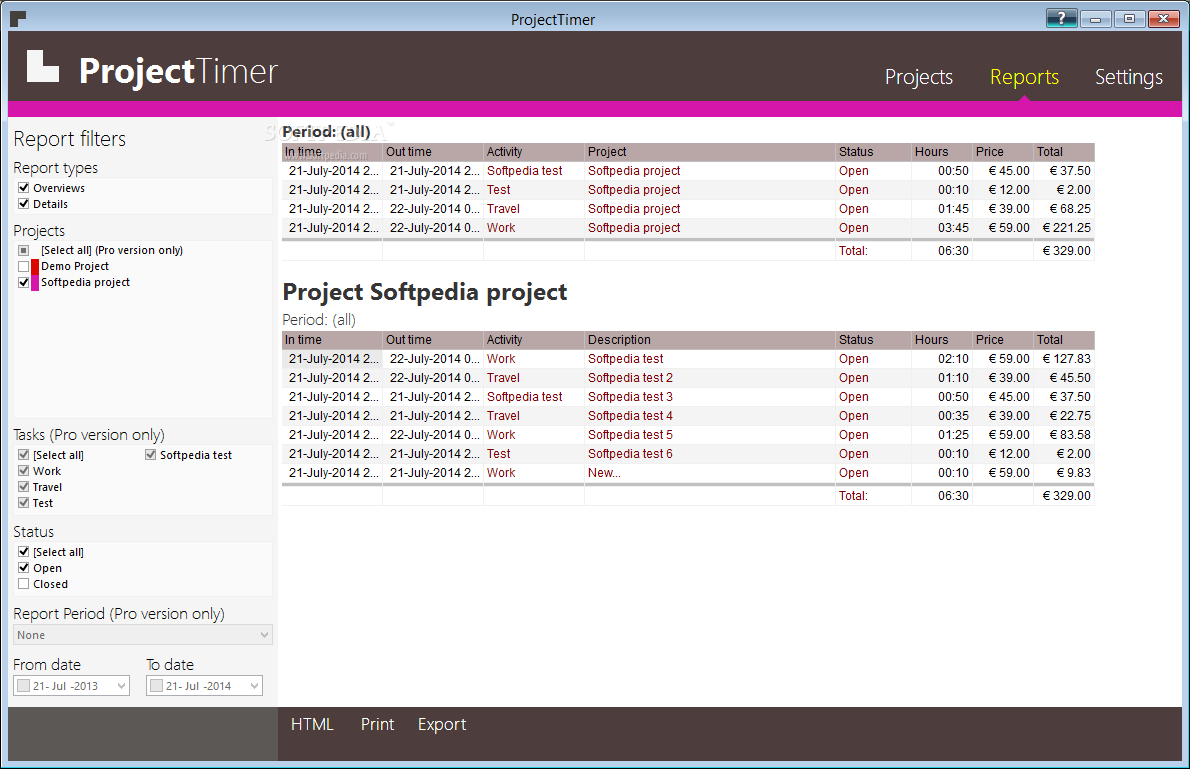Toggle the Overviews report type checkbox
Viewport: 1190px width, 769px height.
[24, 188]
